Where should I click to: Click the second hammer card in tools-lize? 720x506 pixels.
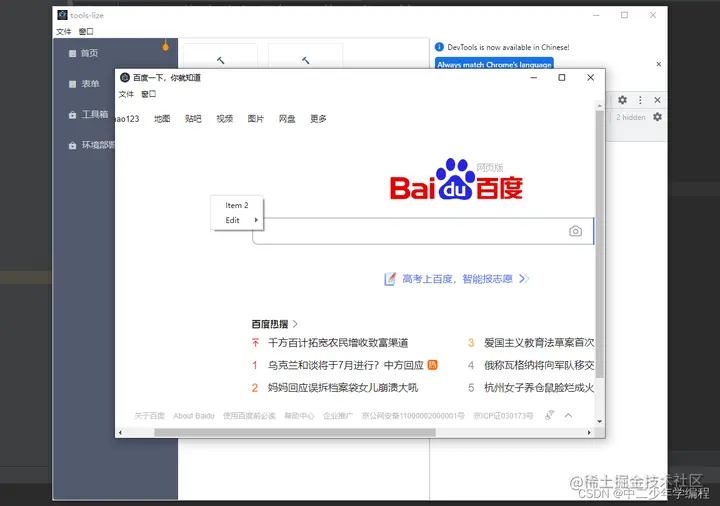(x=305, y=56)
